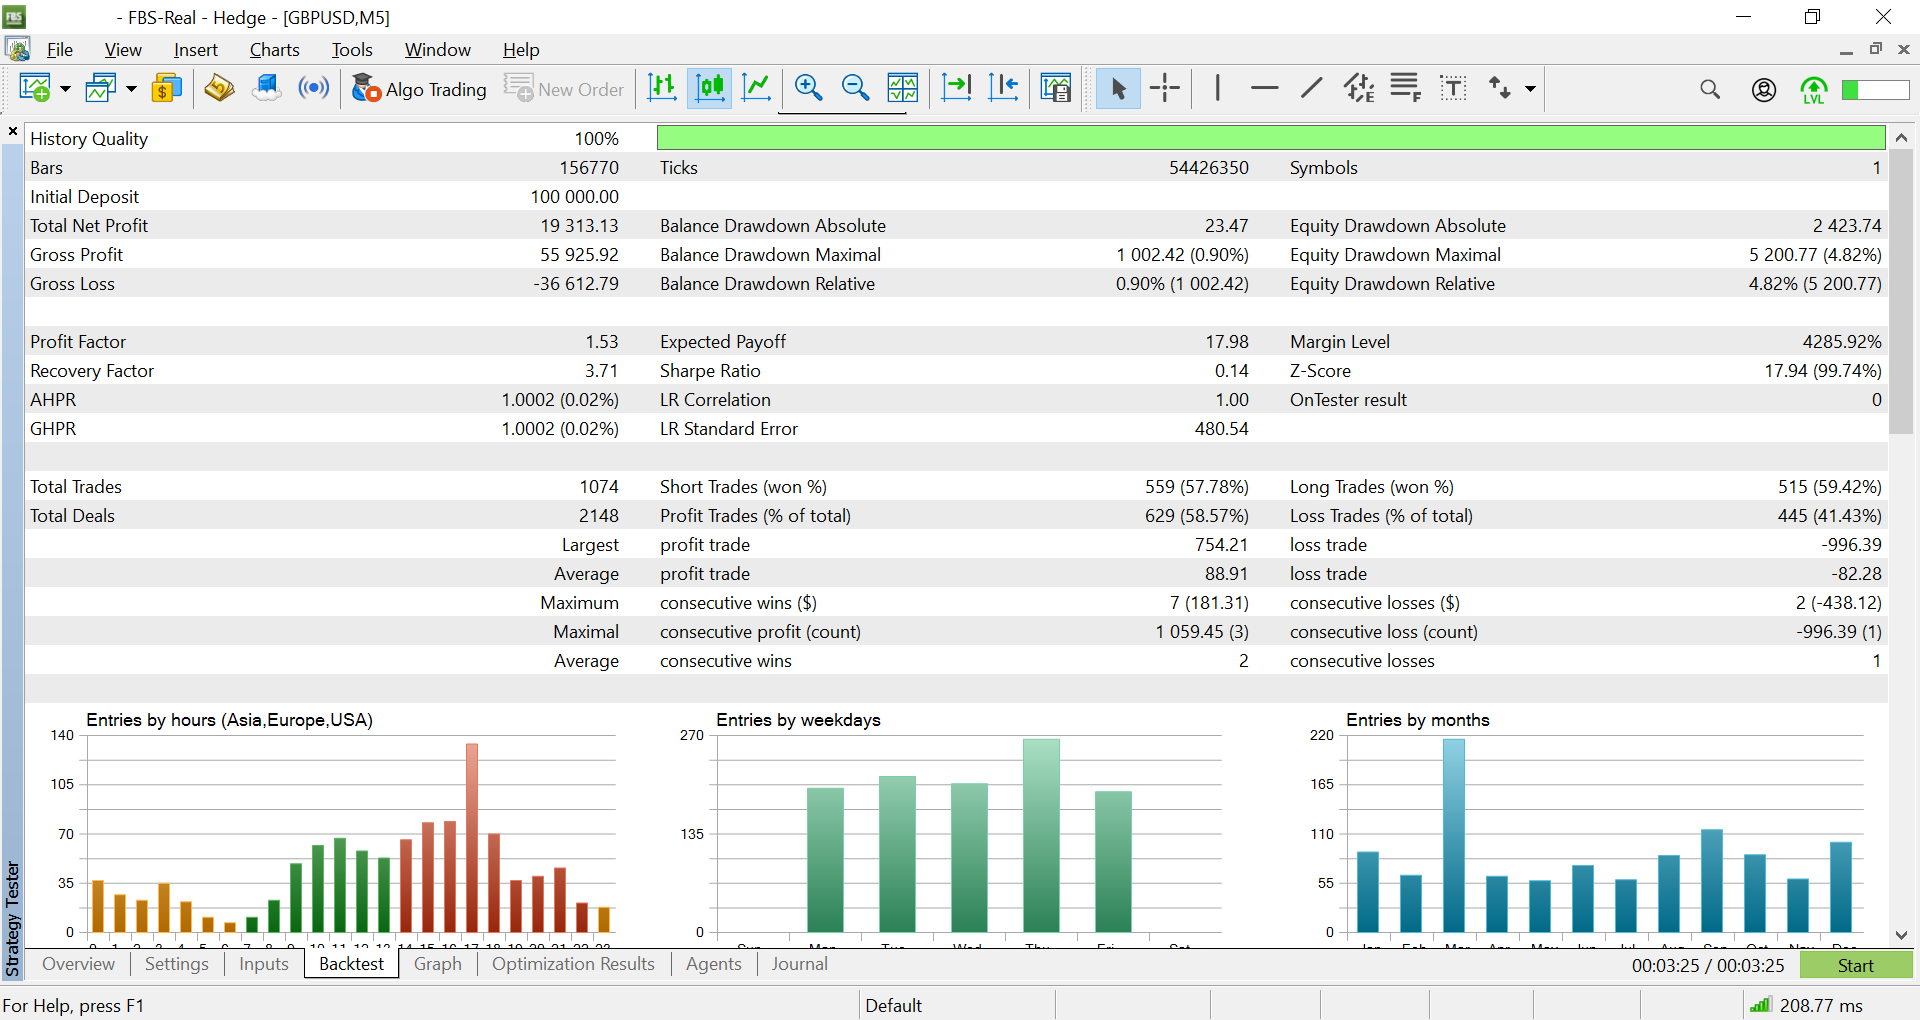The image size is (1920, 1020).
Task: Draw a vertical line tool
Action: [x=1217, y=88]
